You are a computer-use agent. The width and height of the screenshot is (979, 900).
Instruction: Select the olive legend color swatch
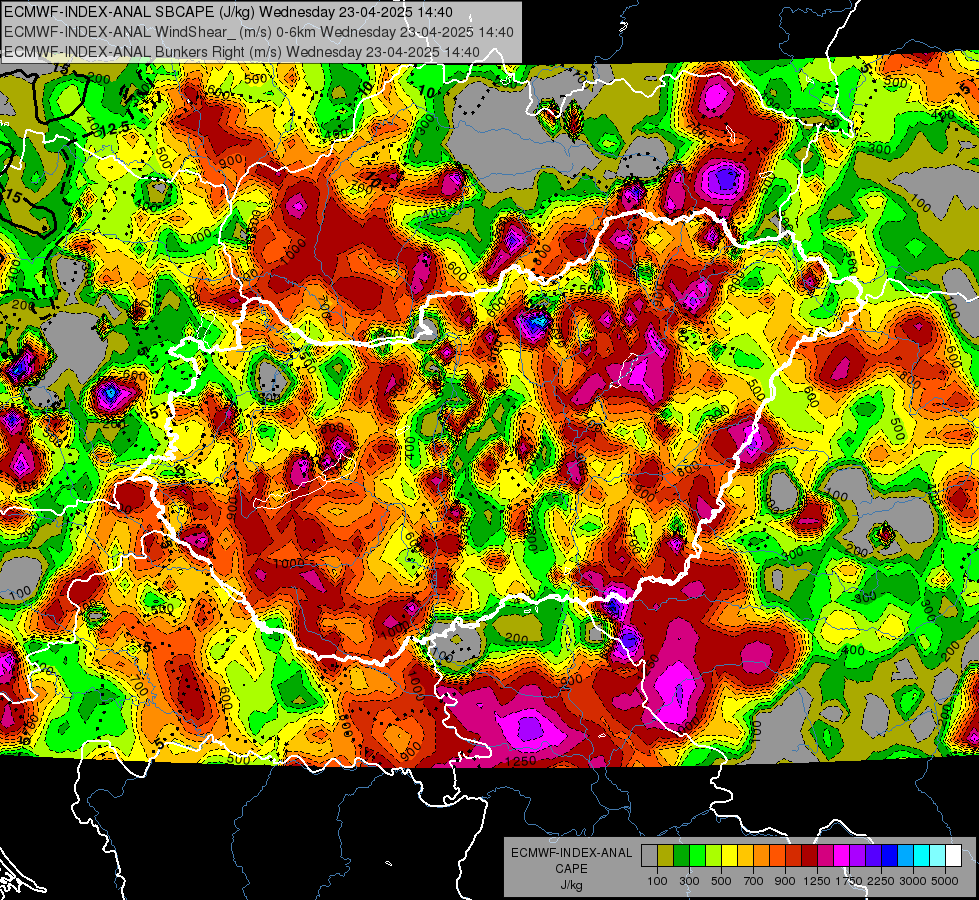[x=666, y=856]
